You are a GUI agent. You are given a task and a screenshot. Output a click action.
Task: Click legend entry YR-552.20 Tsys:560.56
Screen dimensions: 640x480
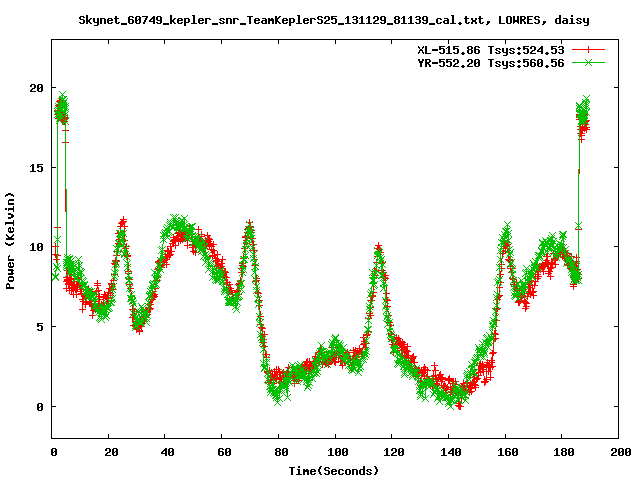[x=491, y=63]
